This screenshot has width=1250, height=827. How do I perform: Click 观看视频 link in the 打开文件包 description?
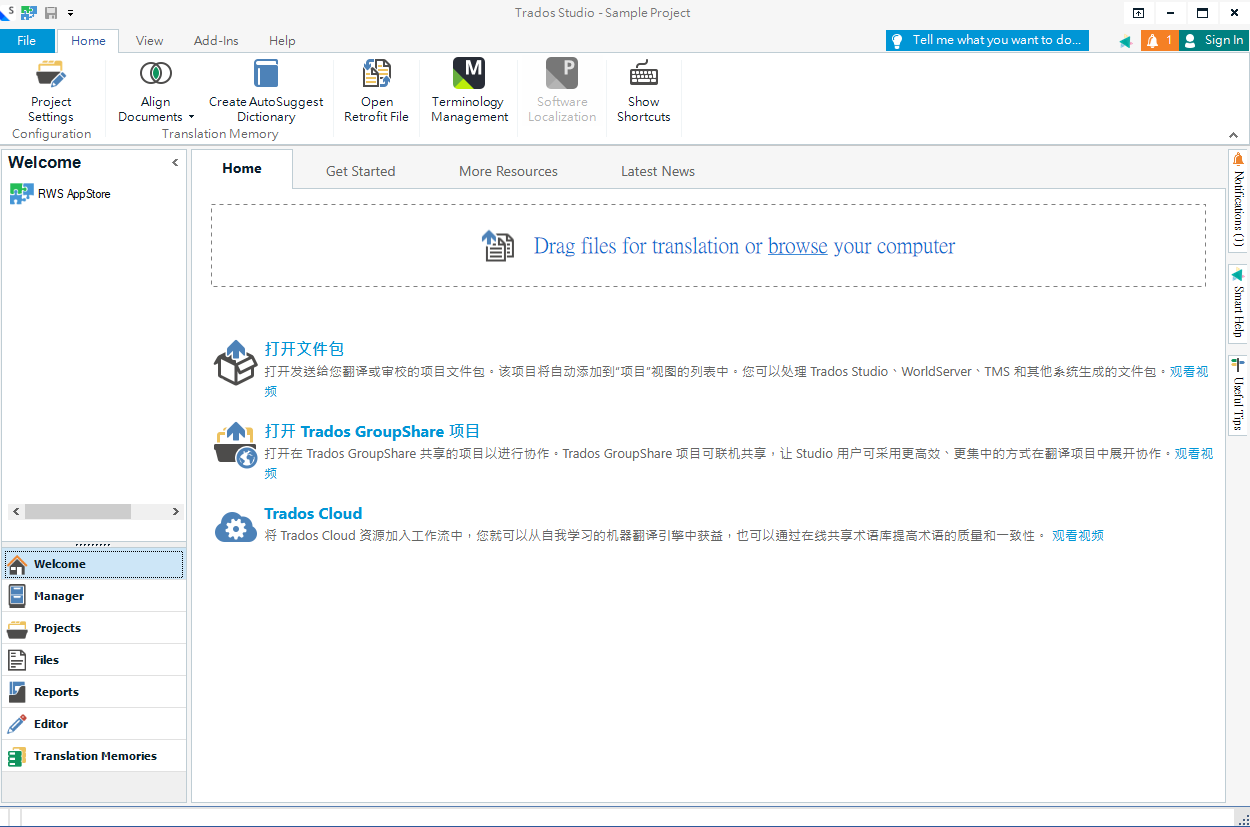pyautogui.click(x=1189, y=371)
